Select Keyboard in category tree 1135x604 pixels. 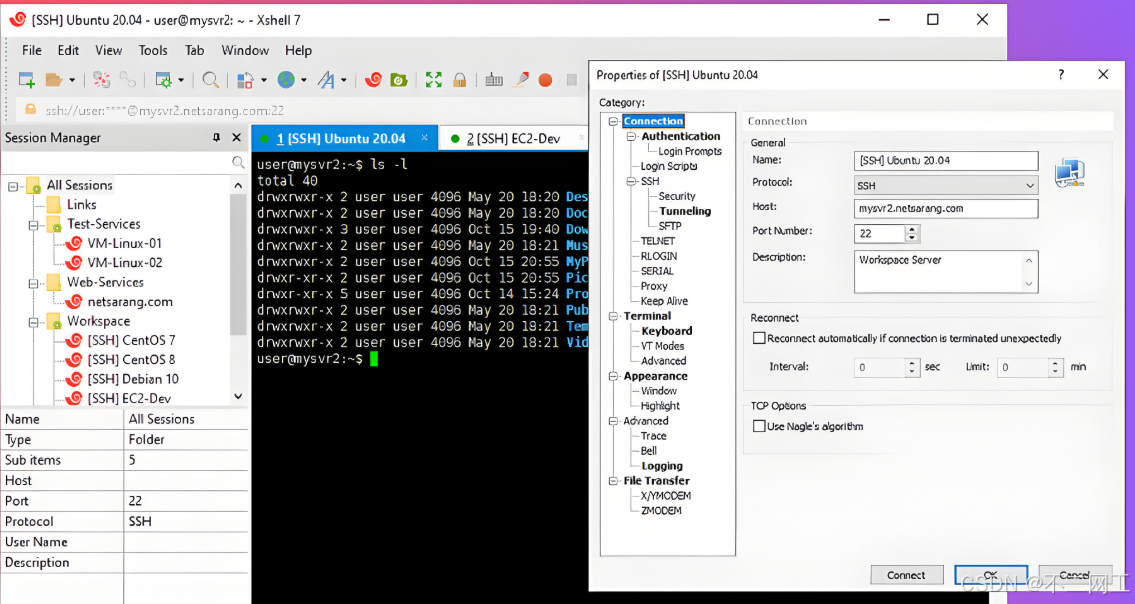[667, 330]
